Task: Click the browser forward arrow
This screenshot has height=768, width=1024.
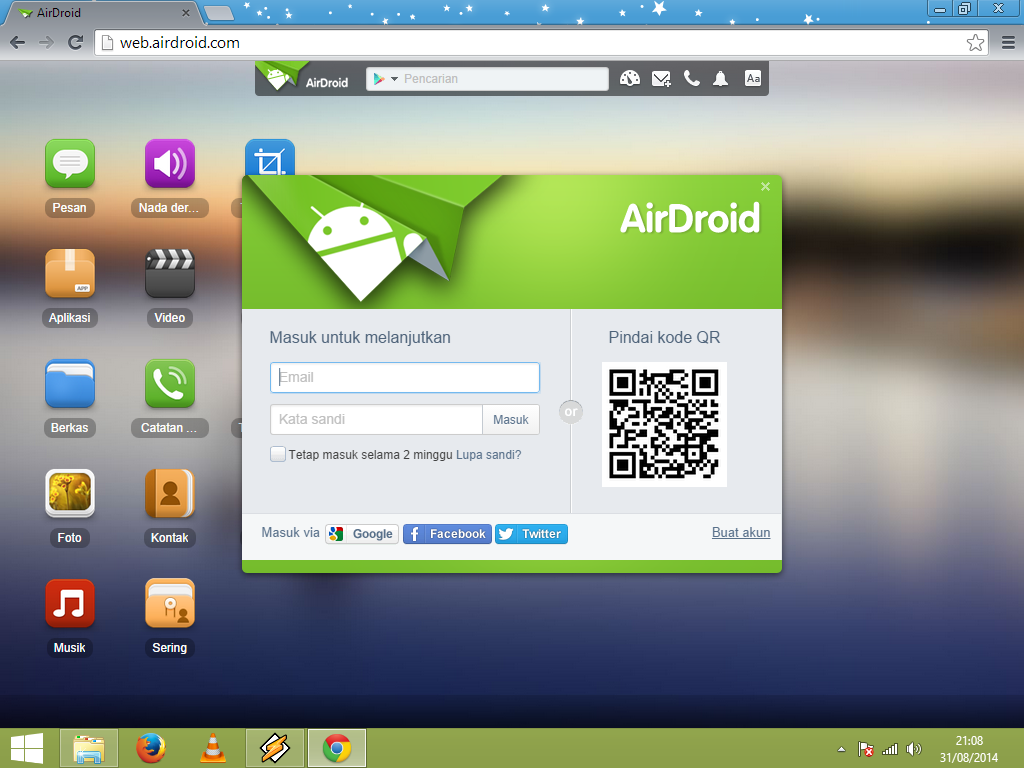Action: (46, 42)
